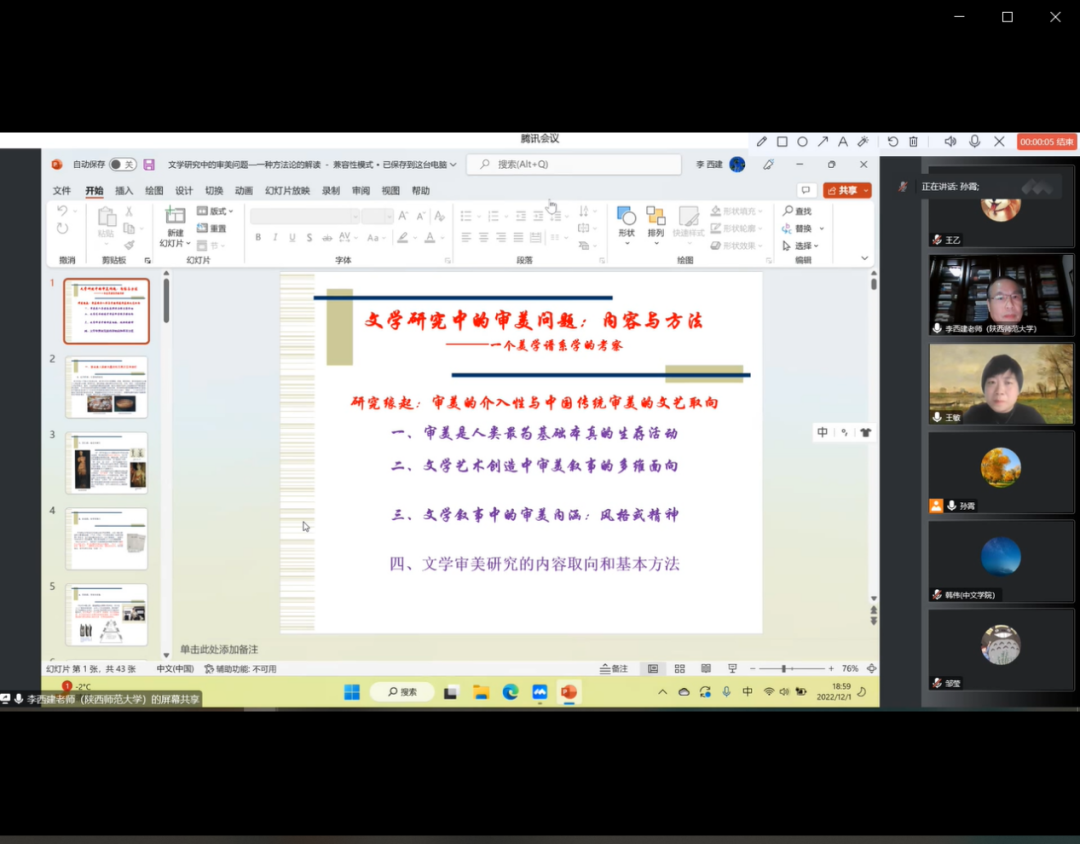Image resolution: width=1080 pixels, height=844 pixels.
Task: Pick the arrow annotation tool
Action: tap(823, 142)
